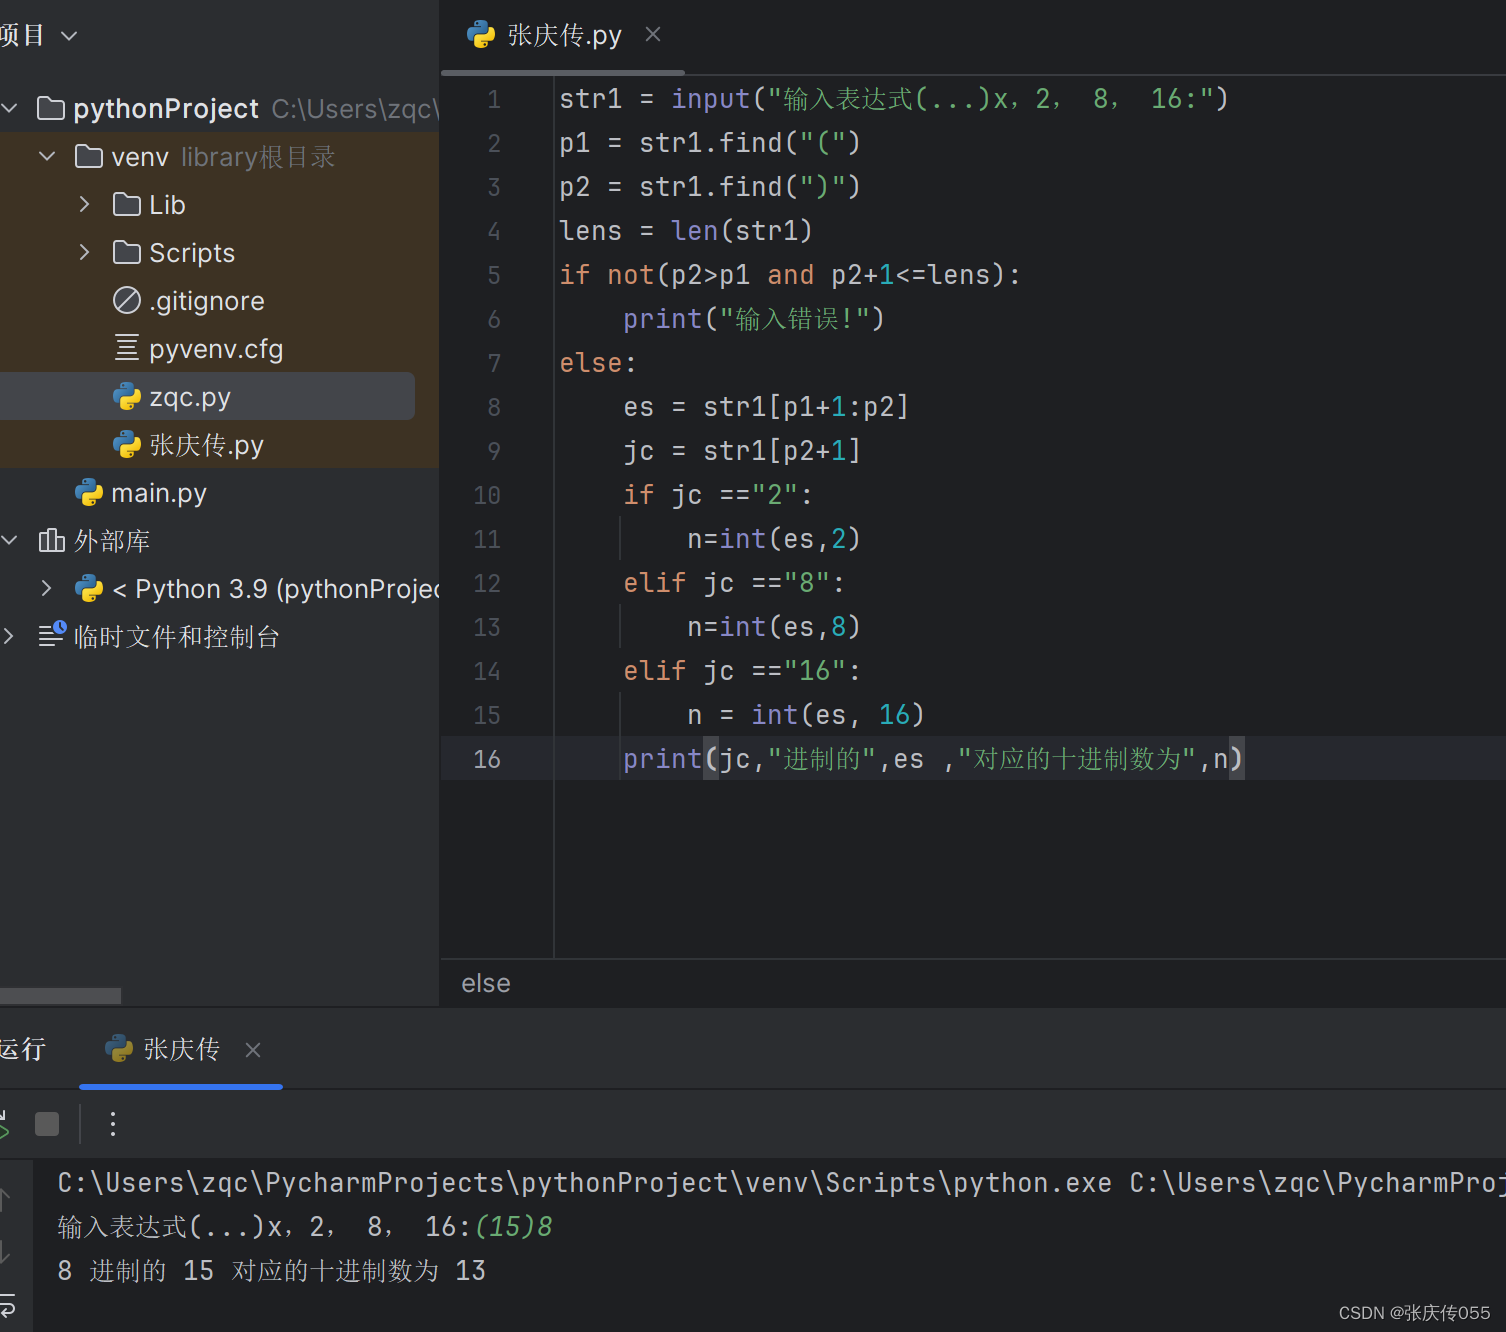Expand the Scripts folder
This screenshot has height=1332, width=1506.
(85, 252)
